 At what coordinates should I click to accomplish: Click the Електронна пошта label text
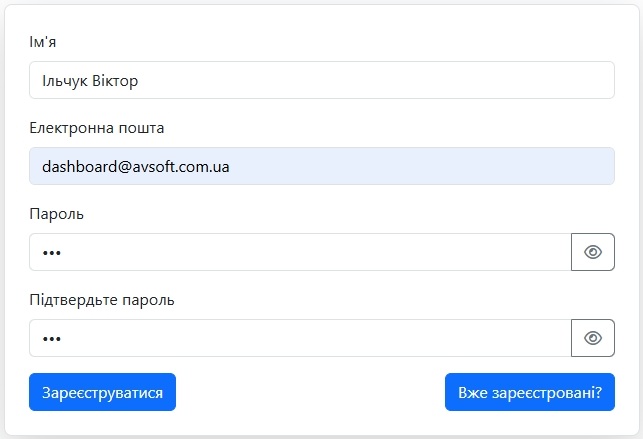click(97, 128)
